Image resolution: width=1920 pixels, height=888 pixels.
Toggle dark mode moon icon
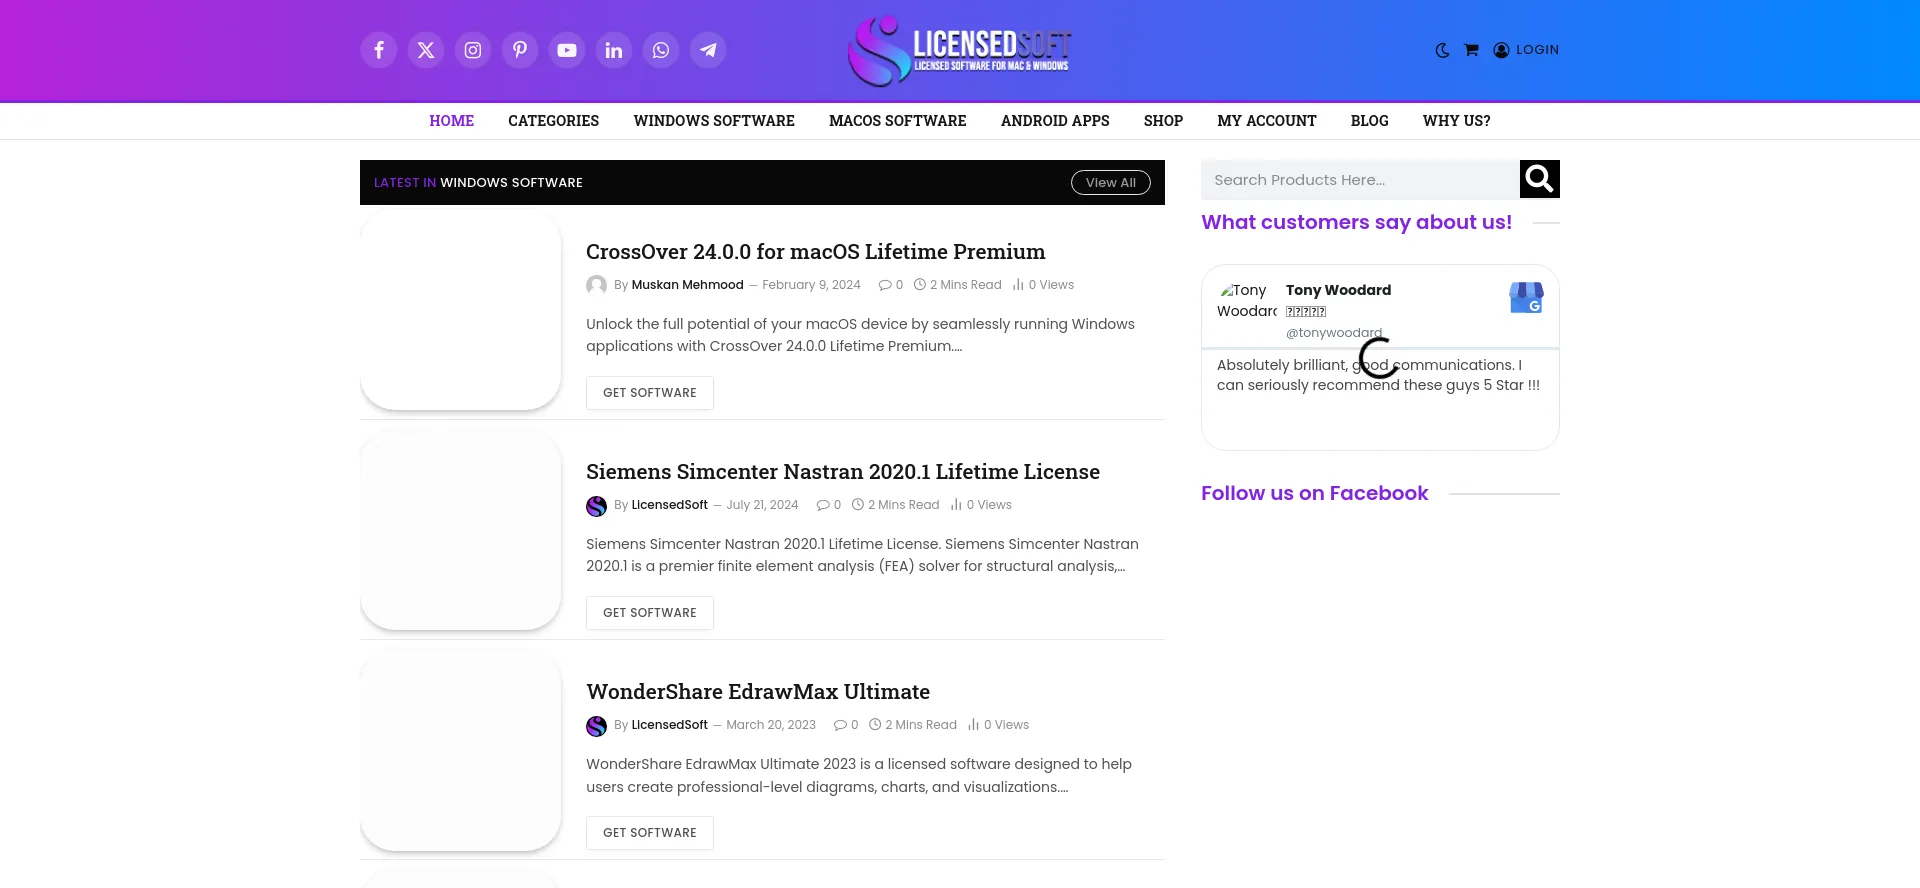coord(1442,50)
